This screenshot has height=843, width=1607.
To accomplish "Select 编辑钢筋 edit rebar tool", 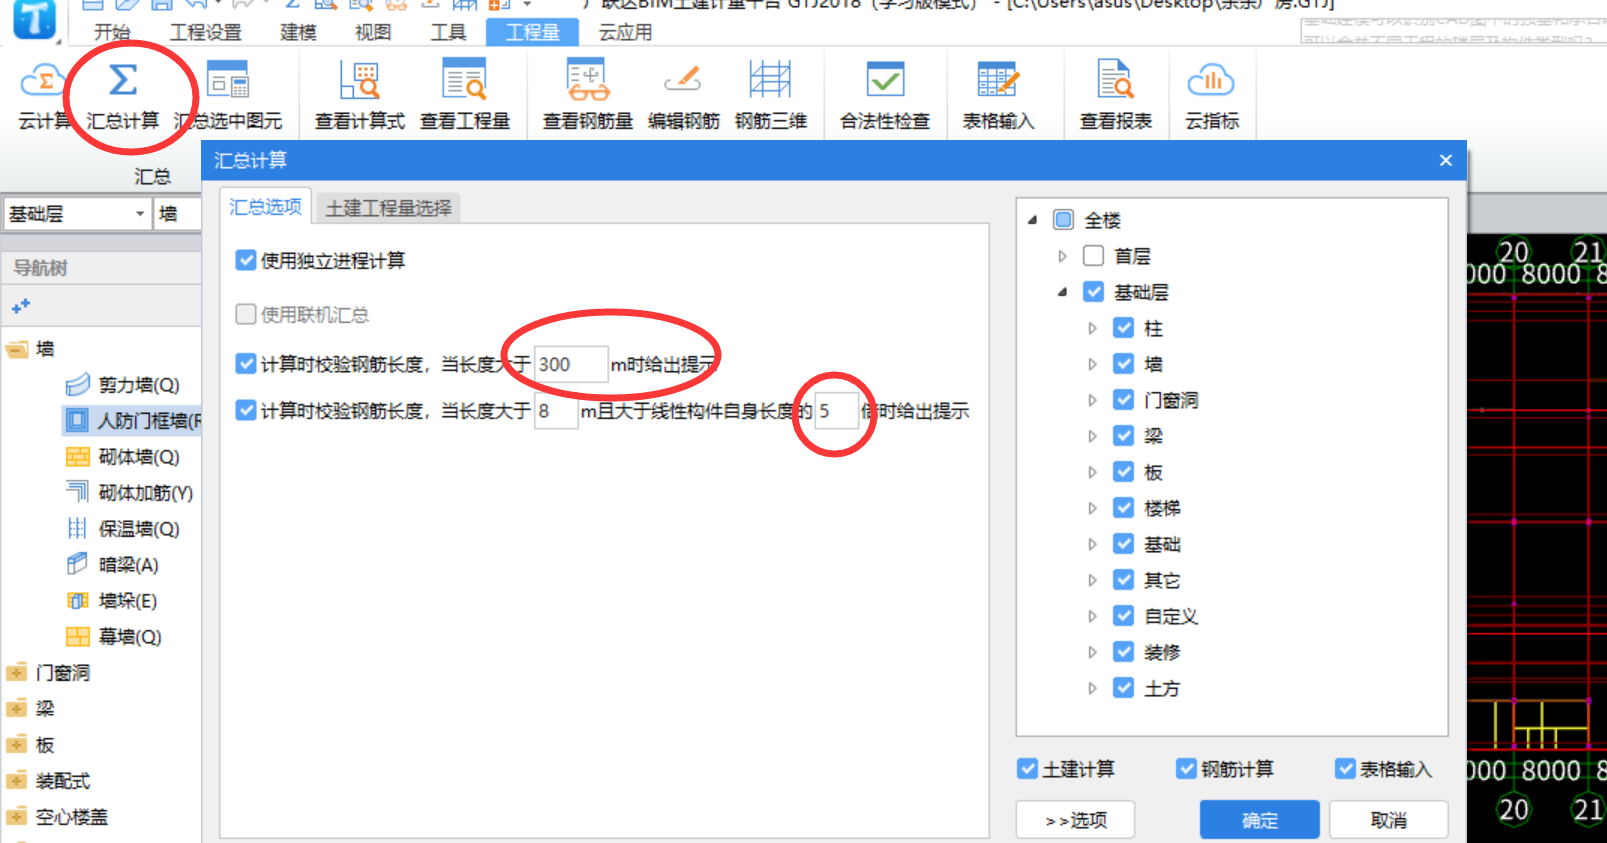I will pyautogui.click(x=683, y=96).
